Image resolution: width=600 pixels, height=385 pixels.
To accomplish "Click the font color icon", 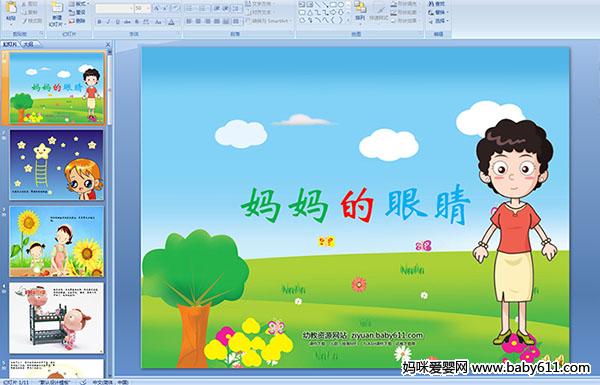I will pyautogui.click(x=171, y=22).
